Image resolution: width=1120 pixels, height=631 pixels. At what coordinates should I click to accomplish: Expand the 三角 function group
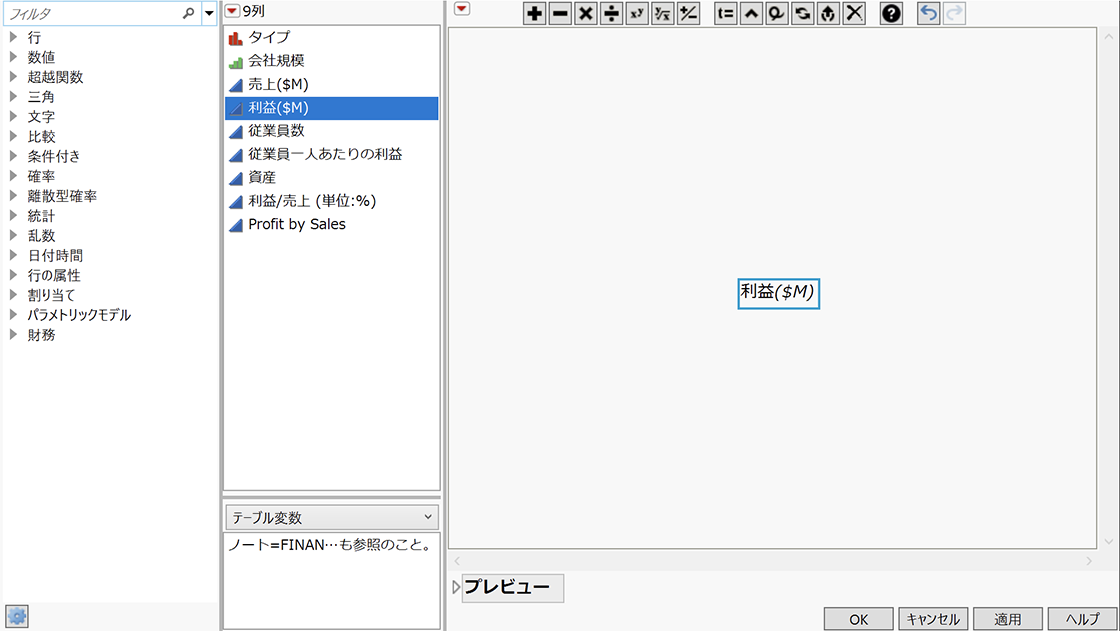pyautogui.click(x=13, y=96)
